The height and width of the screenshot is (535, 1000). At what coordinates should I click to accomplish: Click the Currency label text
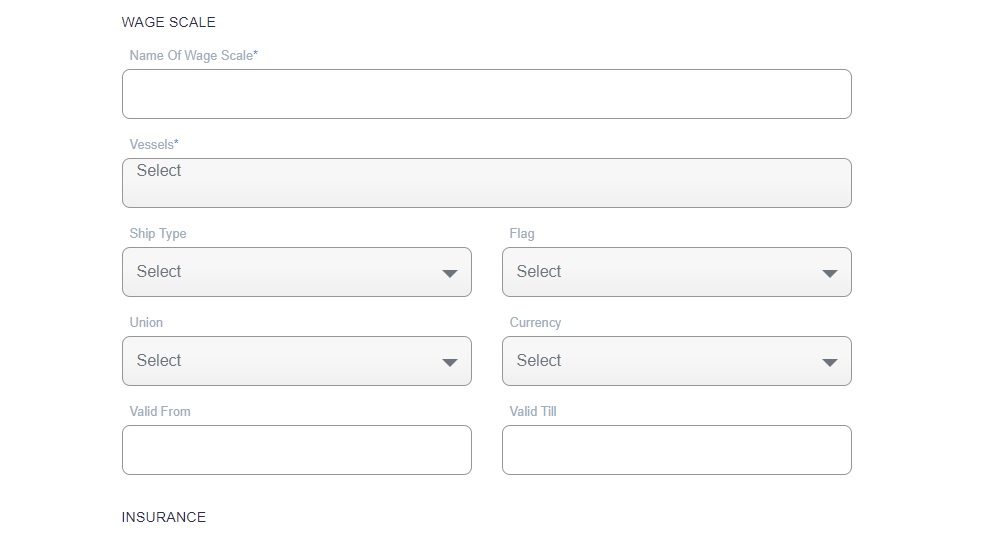coord(535,323)
